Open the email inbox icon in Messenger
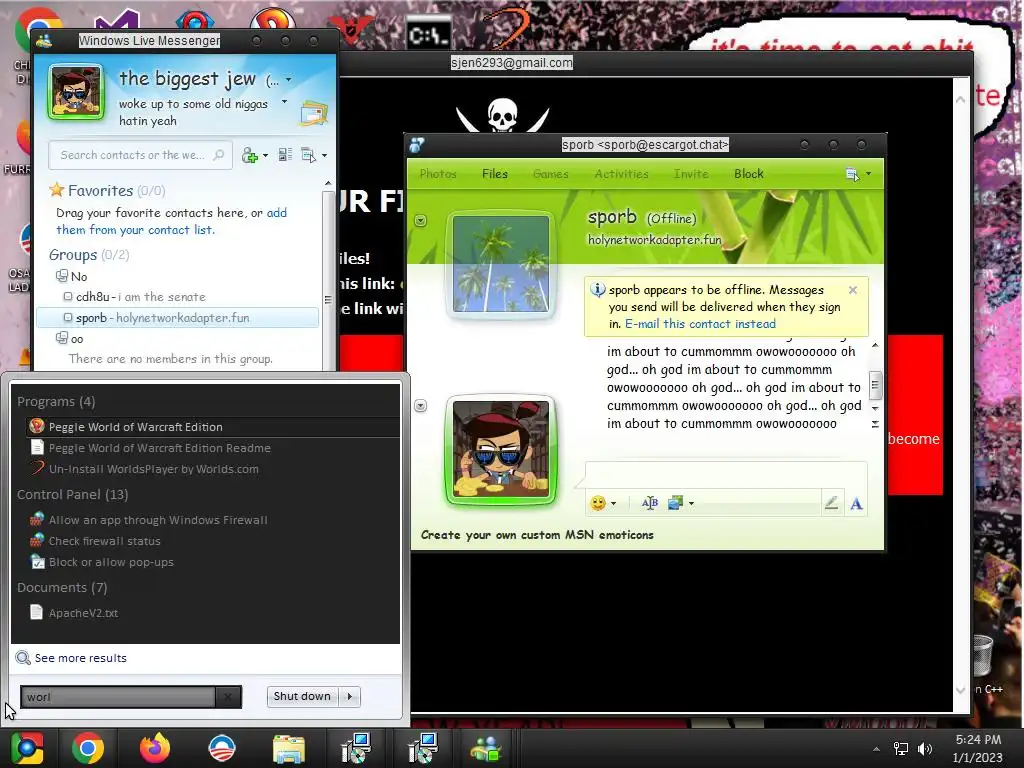 point(313,113)
